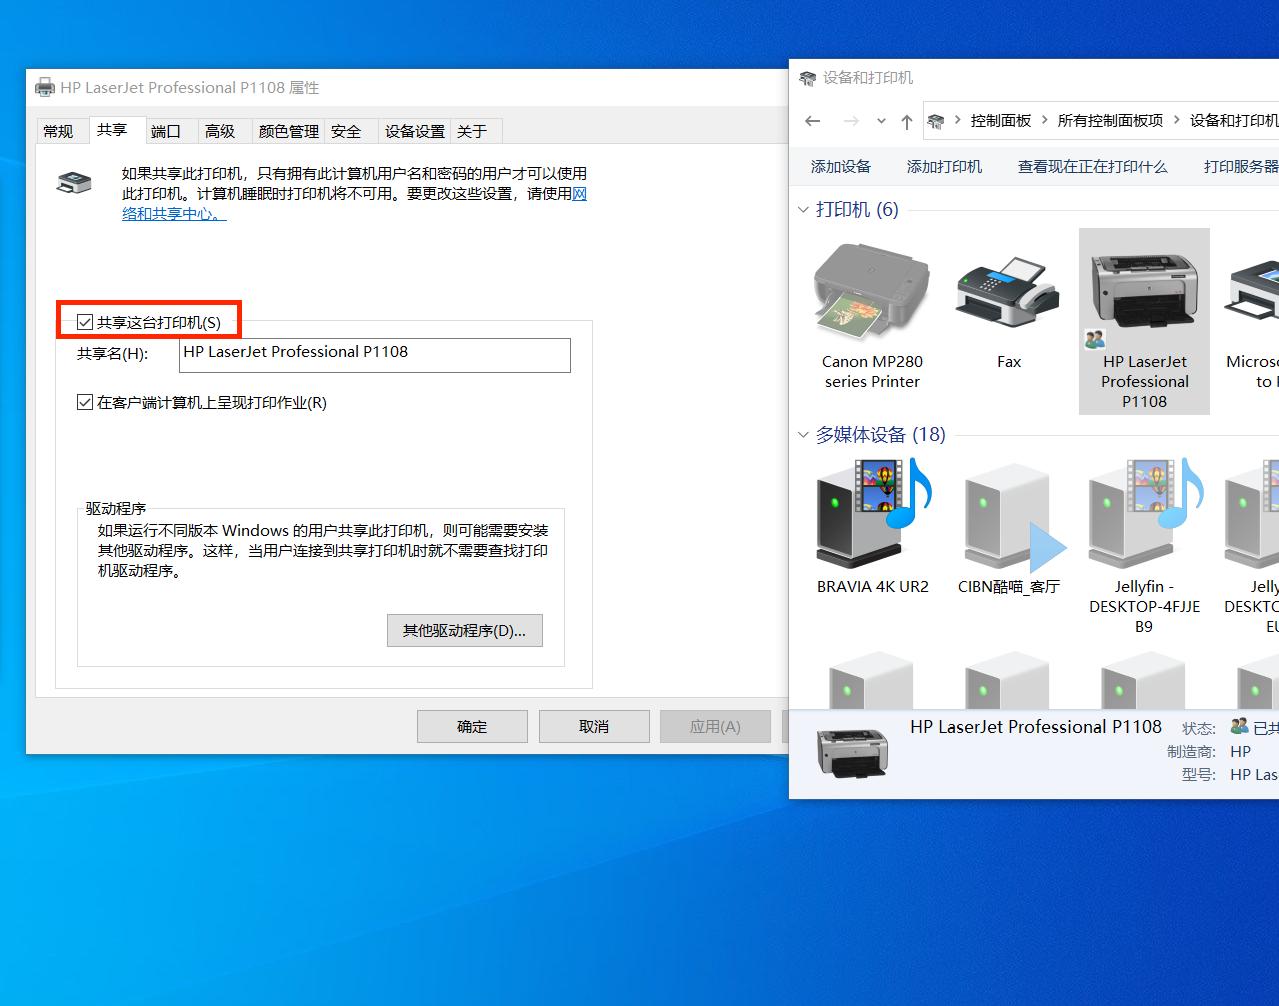The width and height of the screenshot is (1279, 1006).
Task: Collapse the 打印机 (6) section
Action: tap(804, 210)
